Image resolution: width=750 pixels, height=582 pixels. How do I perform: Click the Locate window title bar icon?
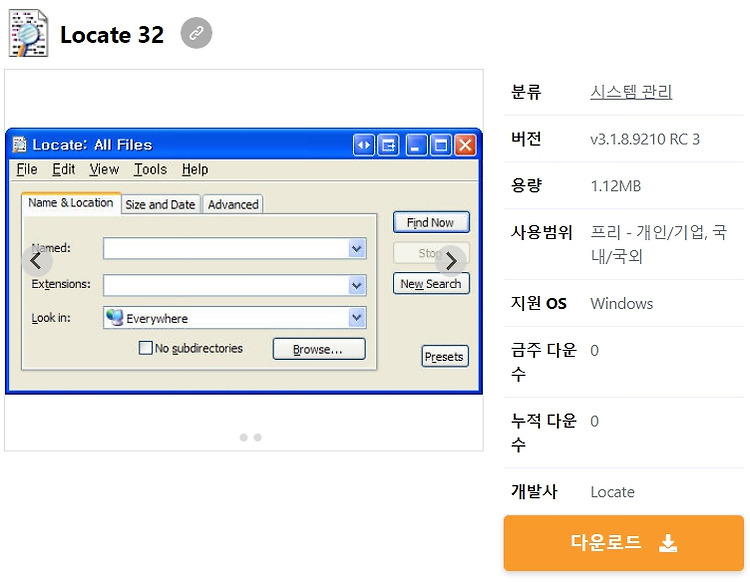click(x=20, y=144)
